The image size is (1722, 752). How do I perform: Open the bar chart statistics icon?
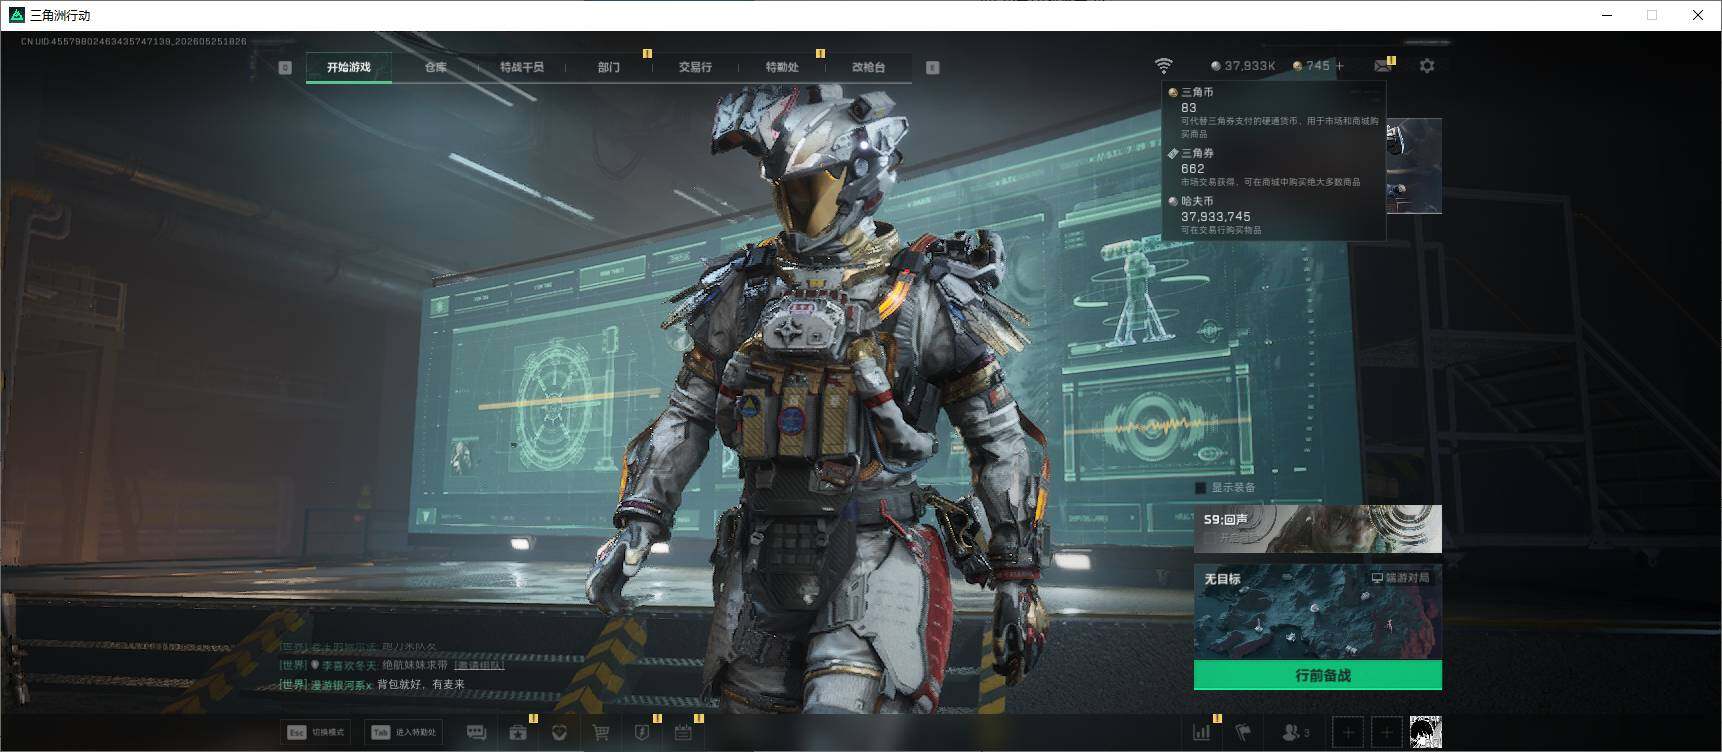[x=1201, y=733]
